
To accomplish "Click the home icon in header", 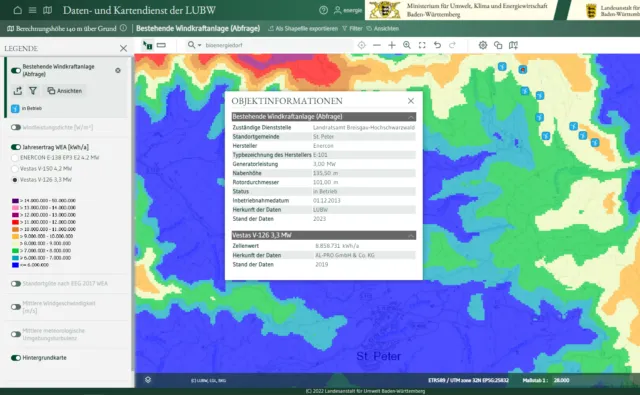I will 18,10.
